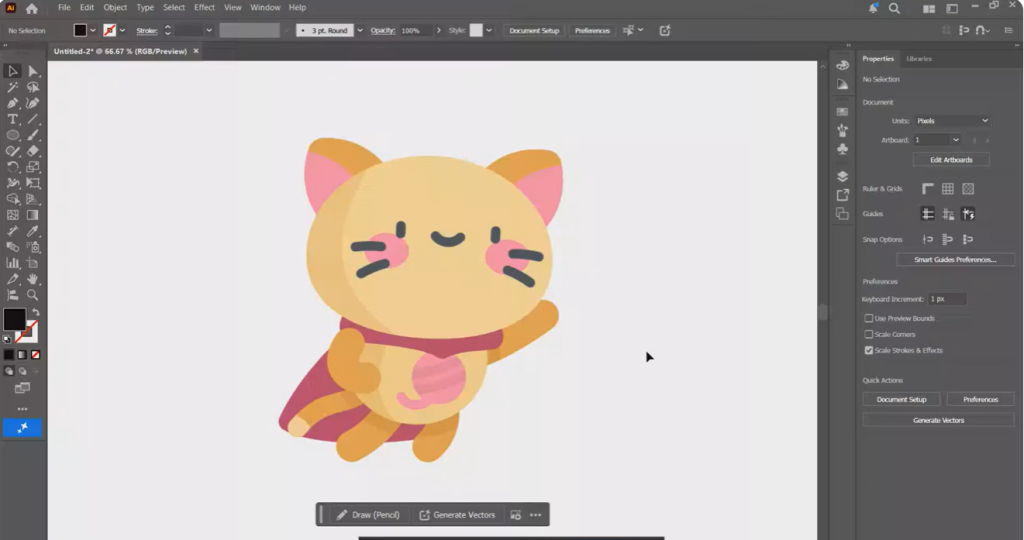The width and height of the screenshot is (1024, 540).
Task: Select the Ellipse tool
Action: coord(12,135)
